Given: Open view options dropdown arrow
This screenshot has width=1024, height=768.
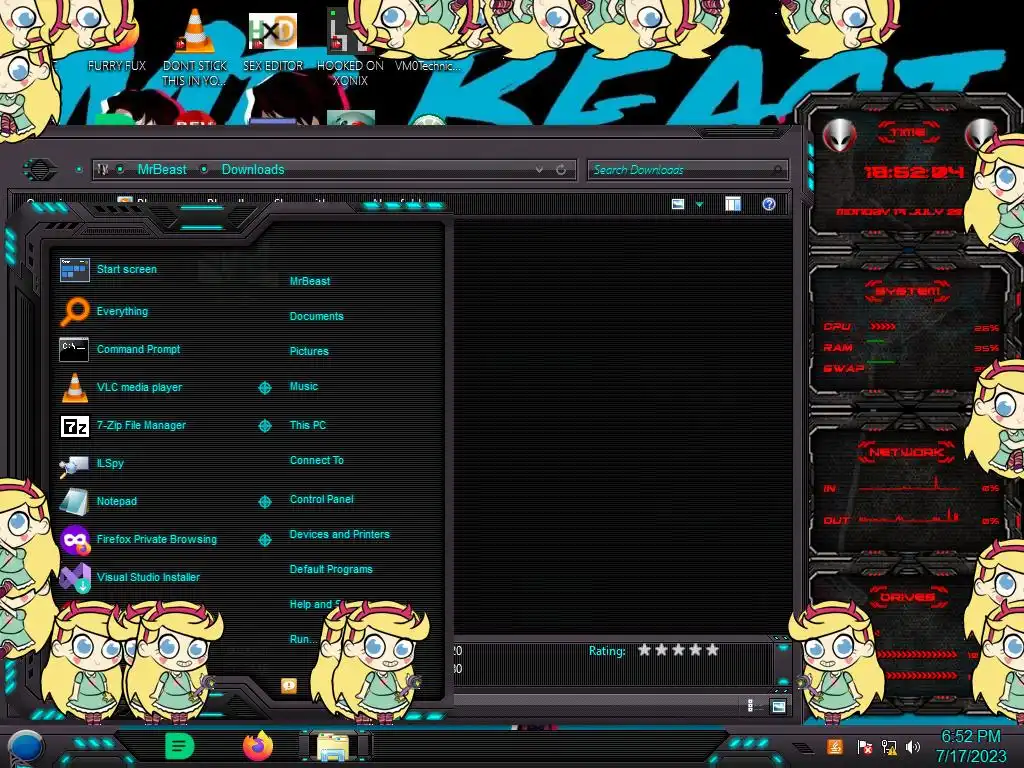Looking at the screenshot, I should (699, 204).
